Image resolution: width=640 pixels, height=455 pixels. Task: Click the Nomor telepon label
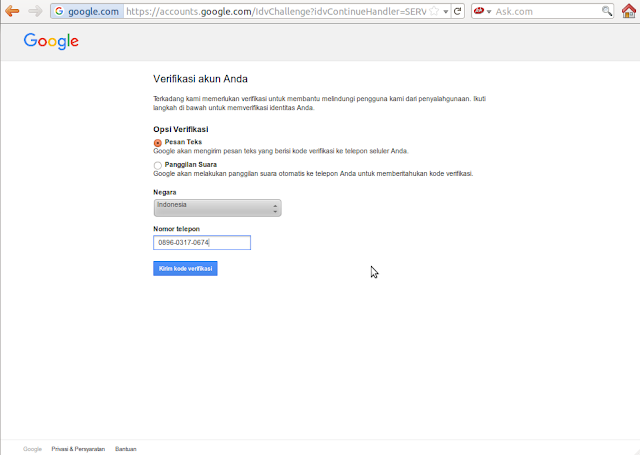tap(176, 229)
